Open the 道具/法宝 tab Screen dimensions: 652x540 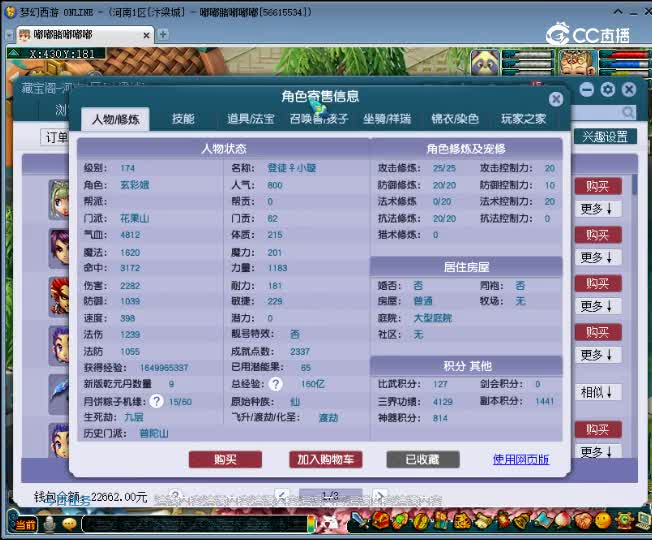pos(250,119)
